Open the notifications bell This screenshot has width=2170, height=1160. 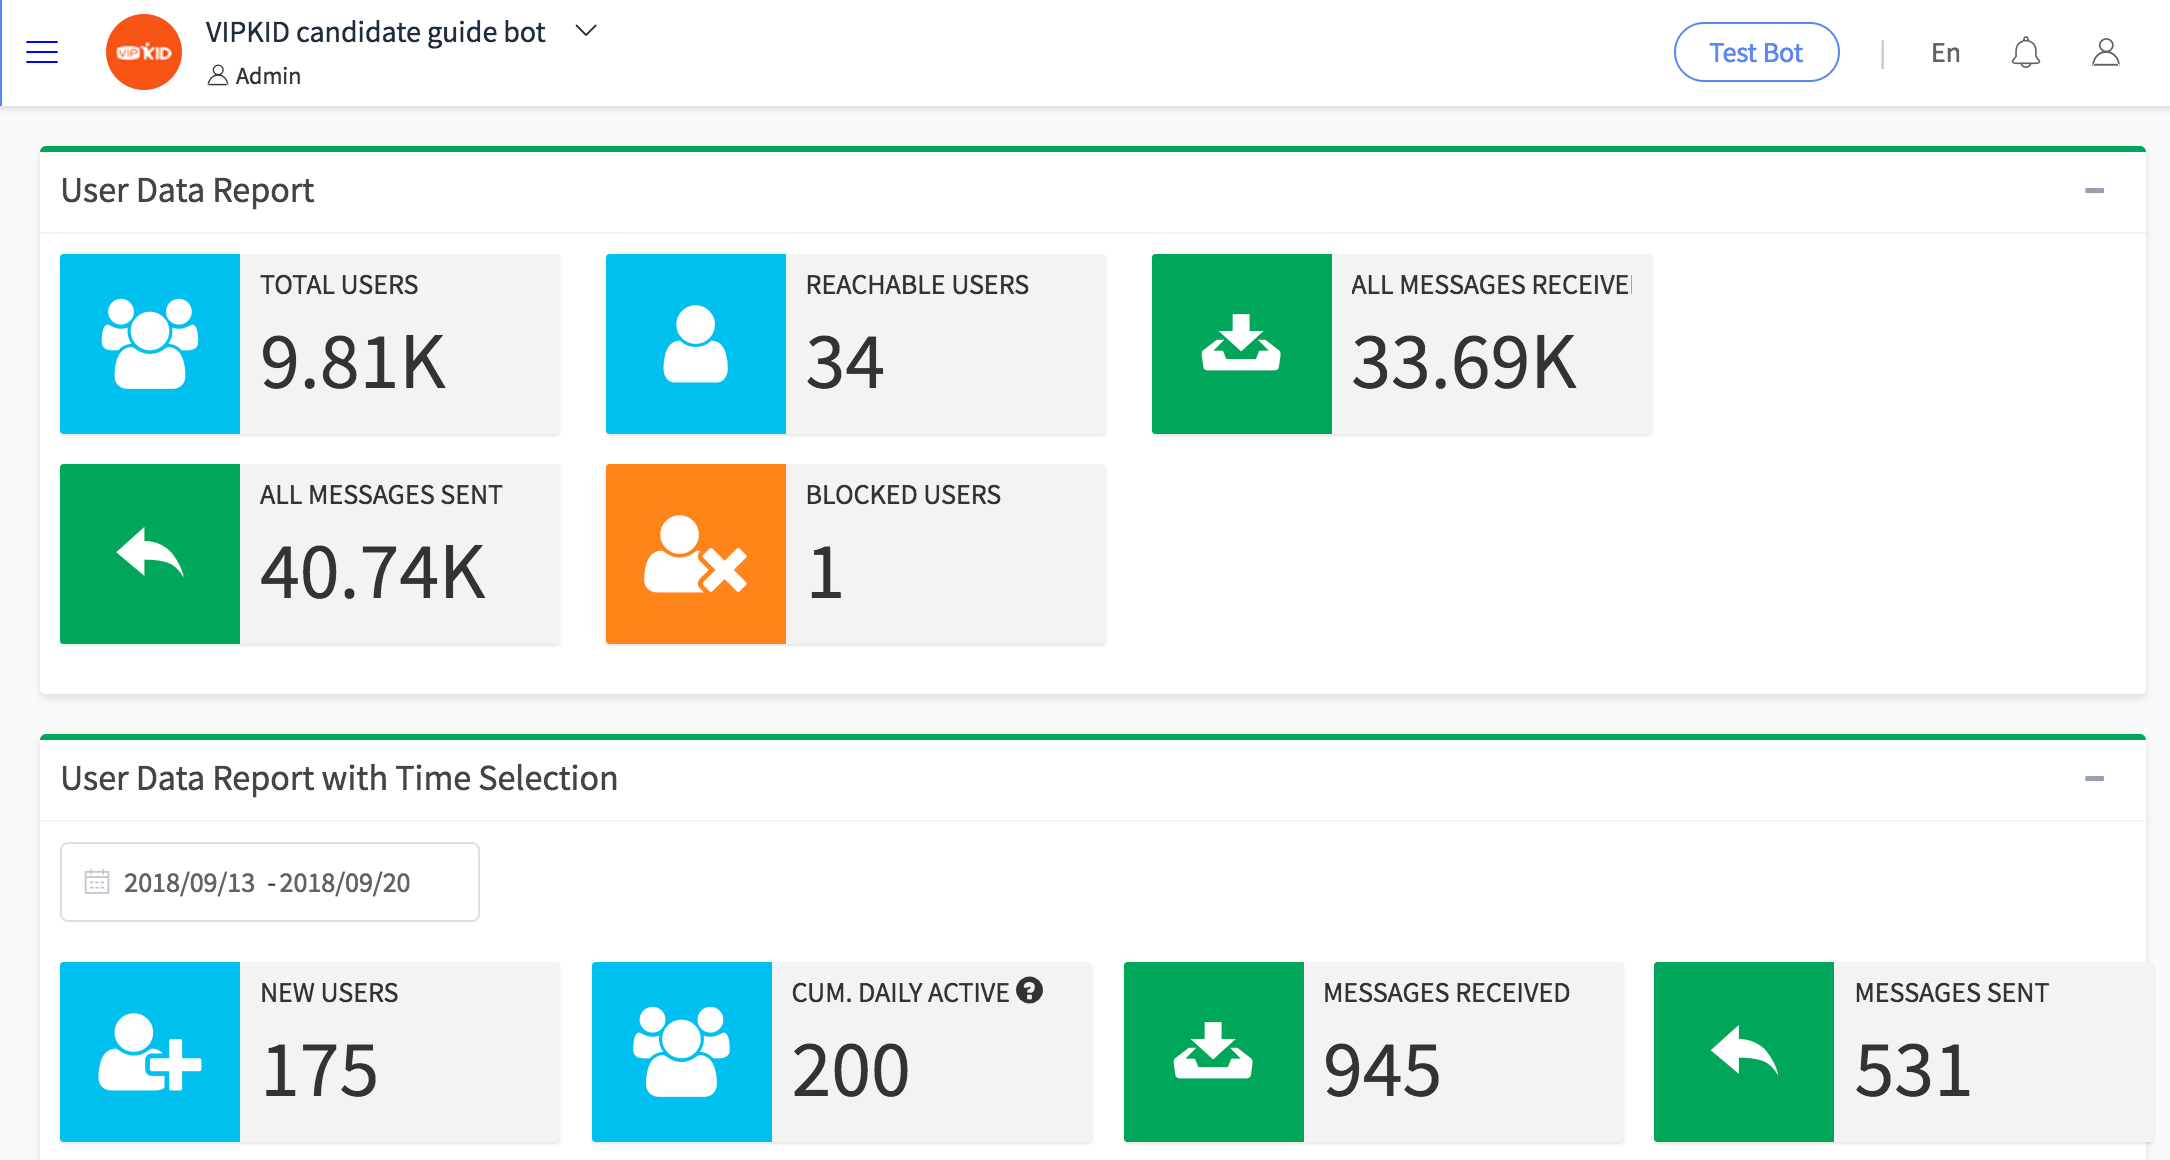point(2025,52)
